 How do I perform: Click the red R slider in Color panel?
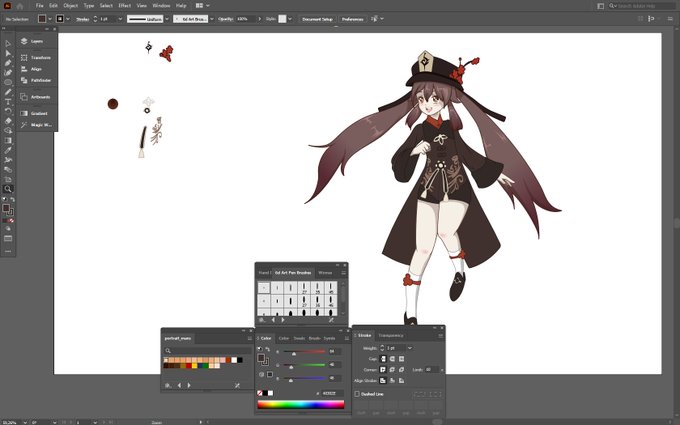pyautogui.click(x=304, y=352)
